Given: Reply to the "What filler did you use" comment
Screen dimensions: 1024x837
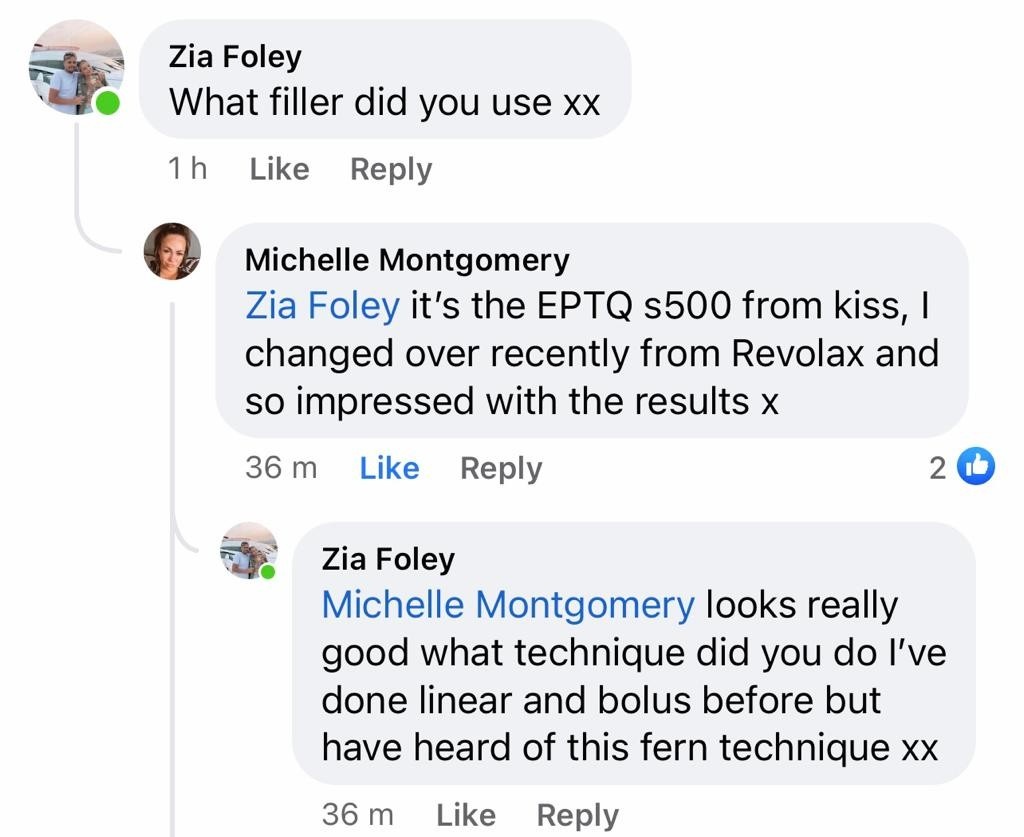Looking at the screenshot, I should (391, 169).
